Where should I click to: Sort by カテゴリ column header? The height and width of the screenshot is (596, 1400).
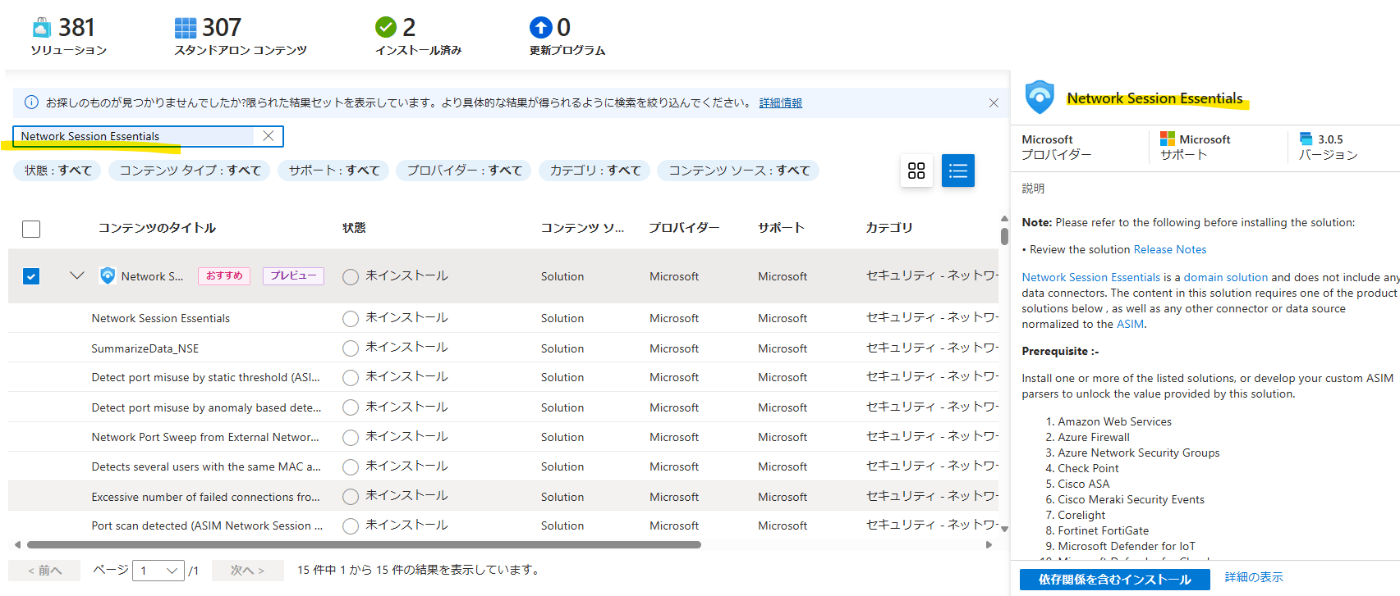click(x=889, y=228)
